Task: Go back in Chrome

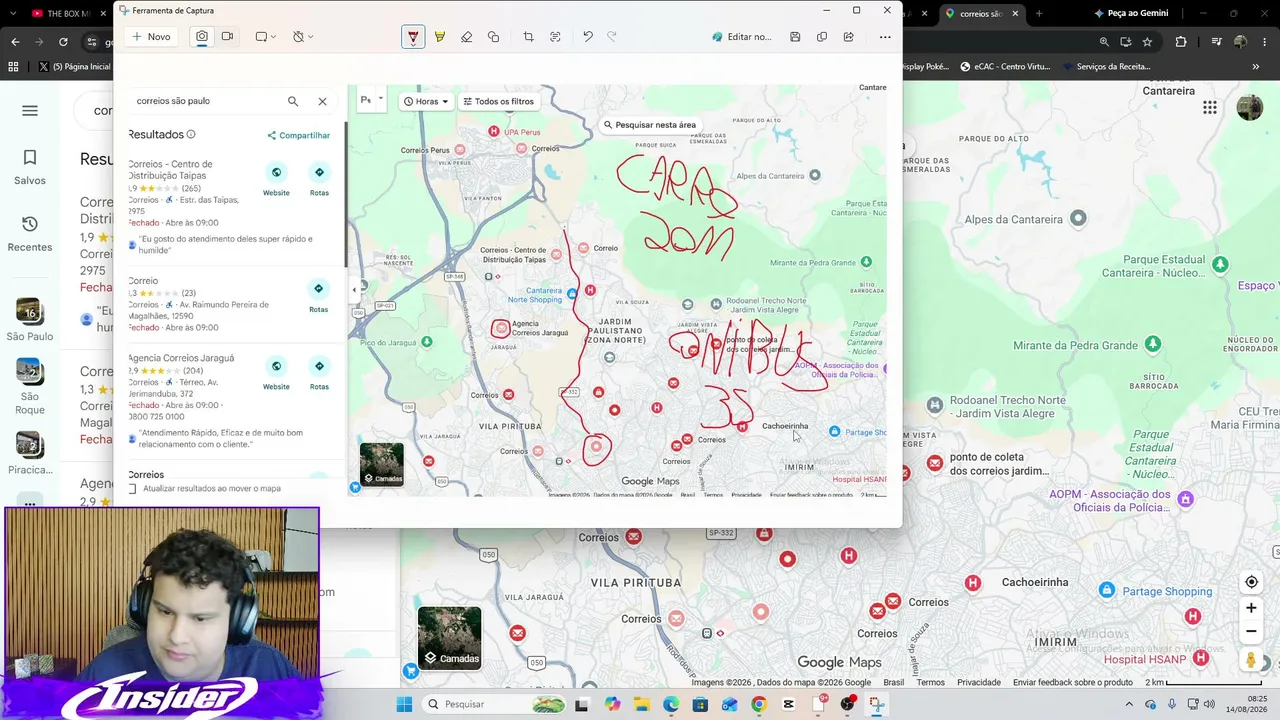Action: (15, 42)
